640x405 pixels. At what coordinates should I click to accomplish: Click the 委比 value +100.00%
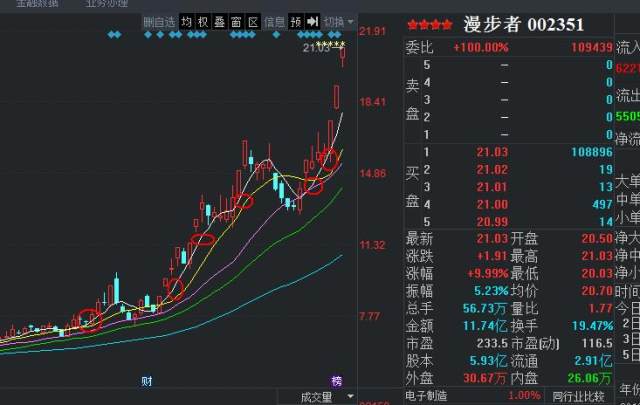click(x=481, y=47)
